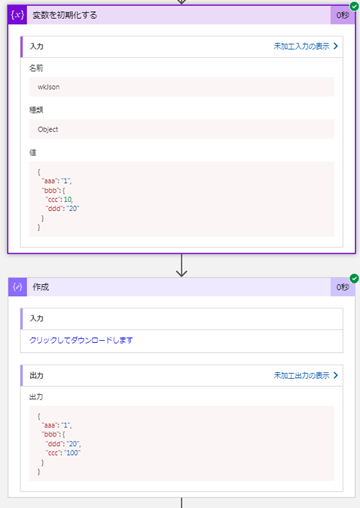Image resolution: width=360 pixels, height=508 pixels.
Task: Click the 名前 field label
Action: tap(36, 68)
